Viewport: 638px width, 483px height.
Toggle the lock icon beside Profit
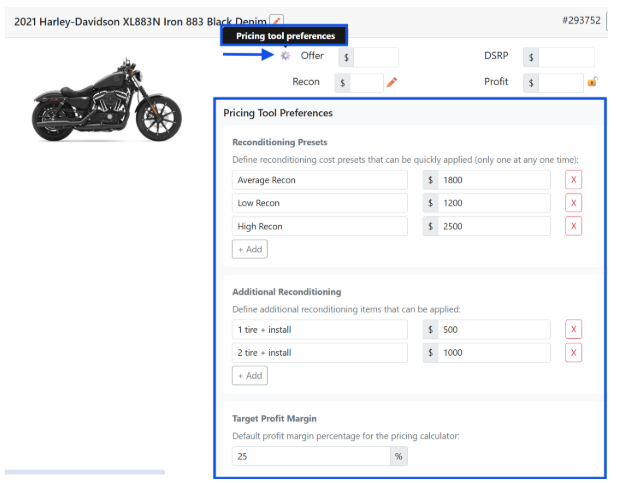tap(592, 83)
